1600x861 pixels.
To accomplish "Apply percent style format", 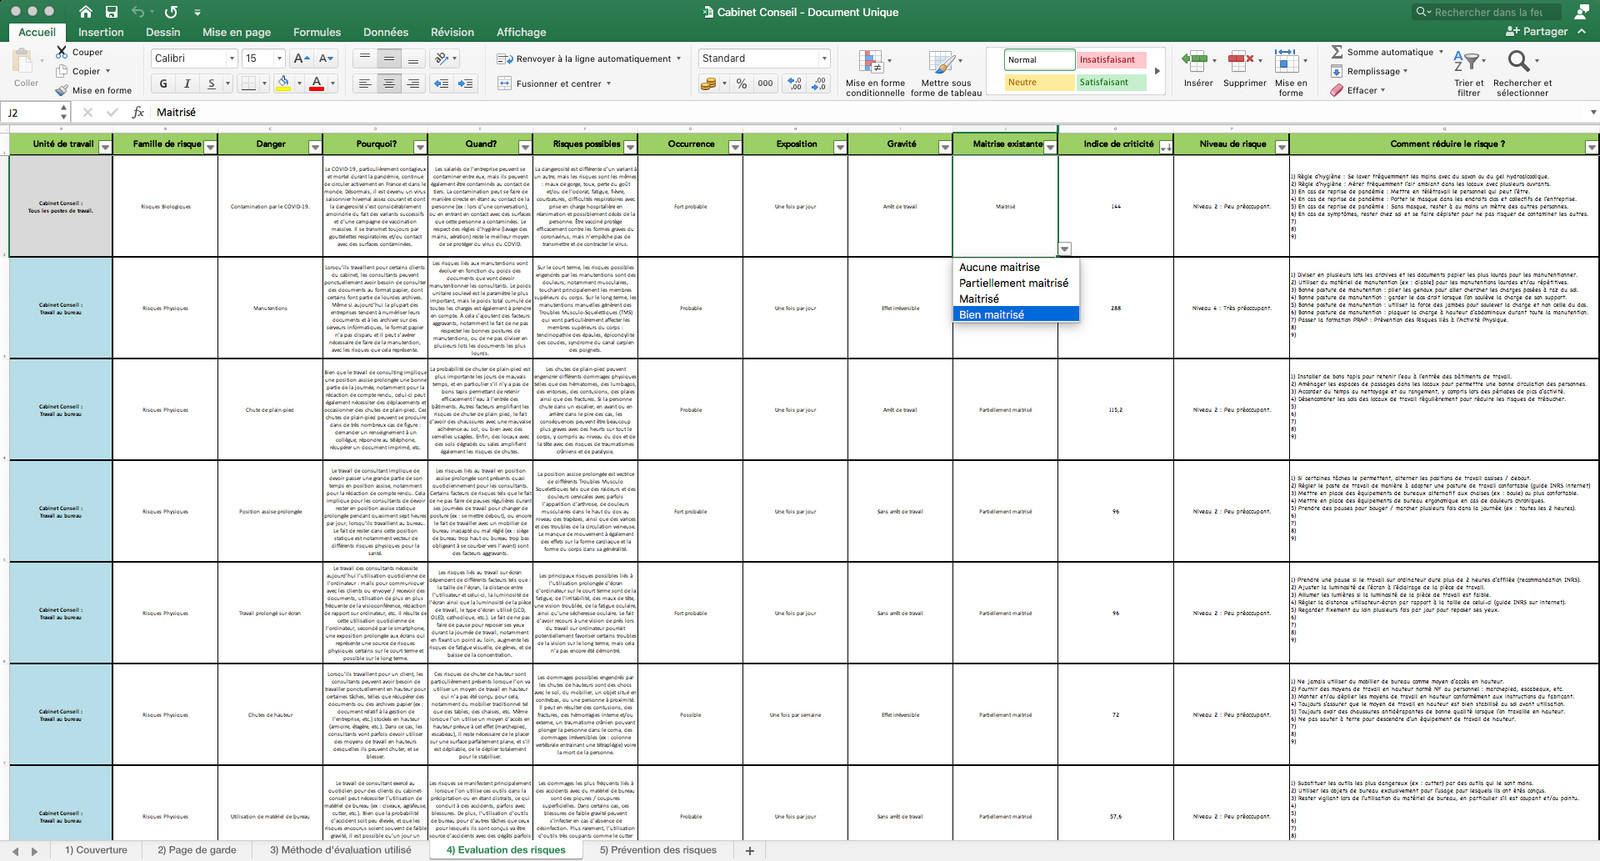I will coord(742,84).
